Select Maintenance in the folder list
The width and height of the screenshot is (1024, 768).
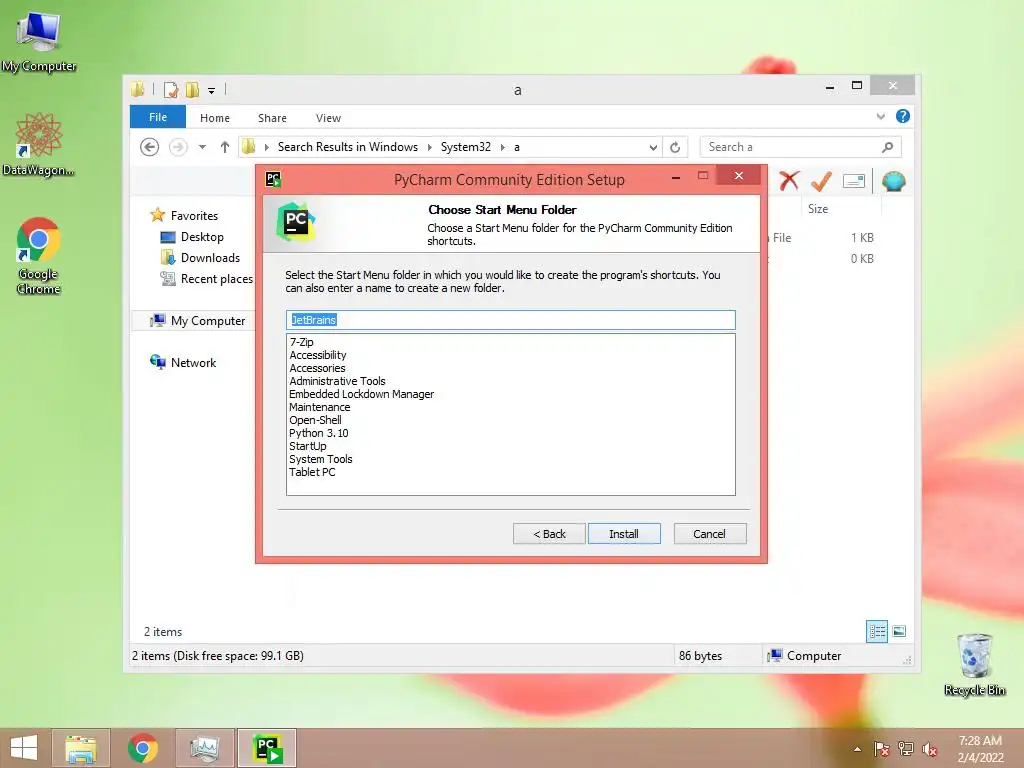(319, 407)
